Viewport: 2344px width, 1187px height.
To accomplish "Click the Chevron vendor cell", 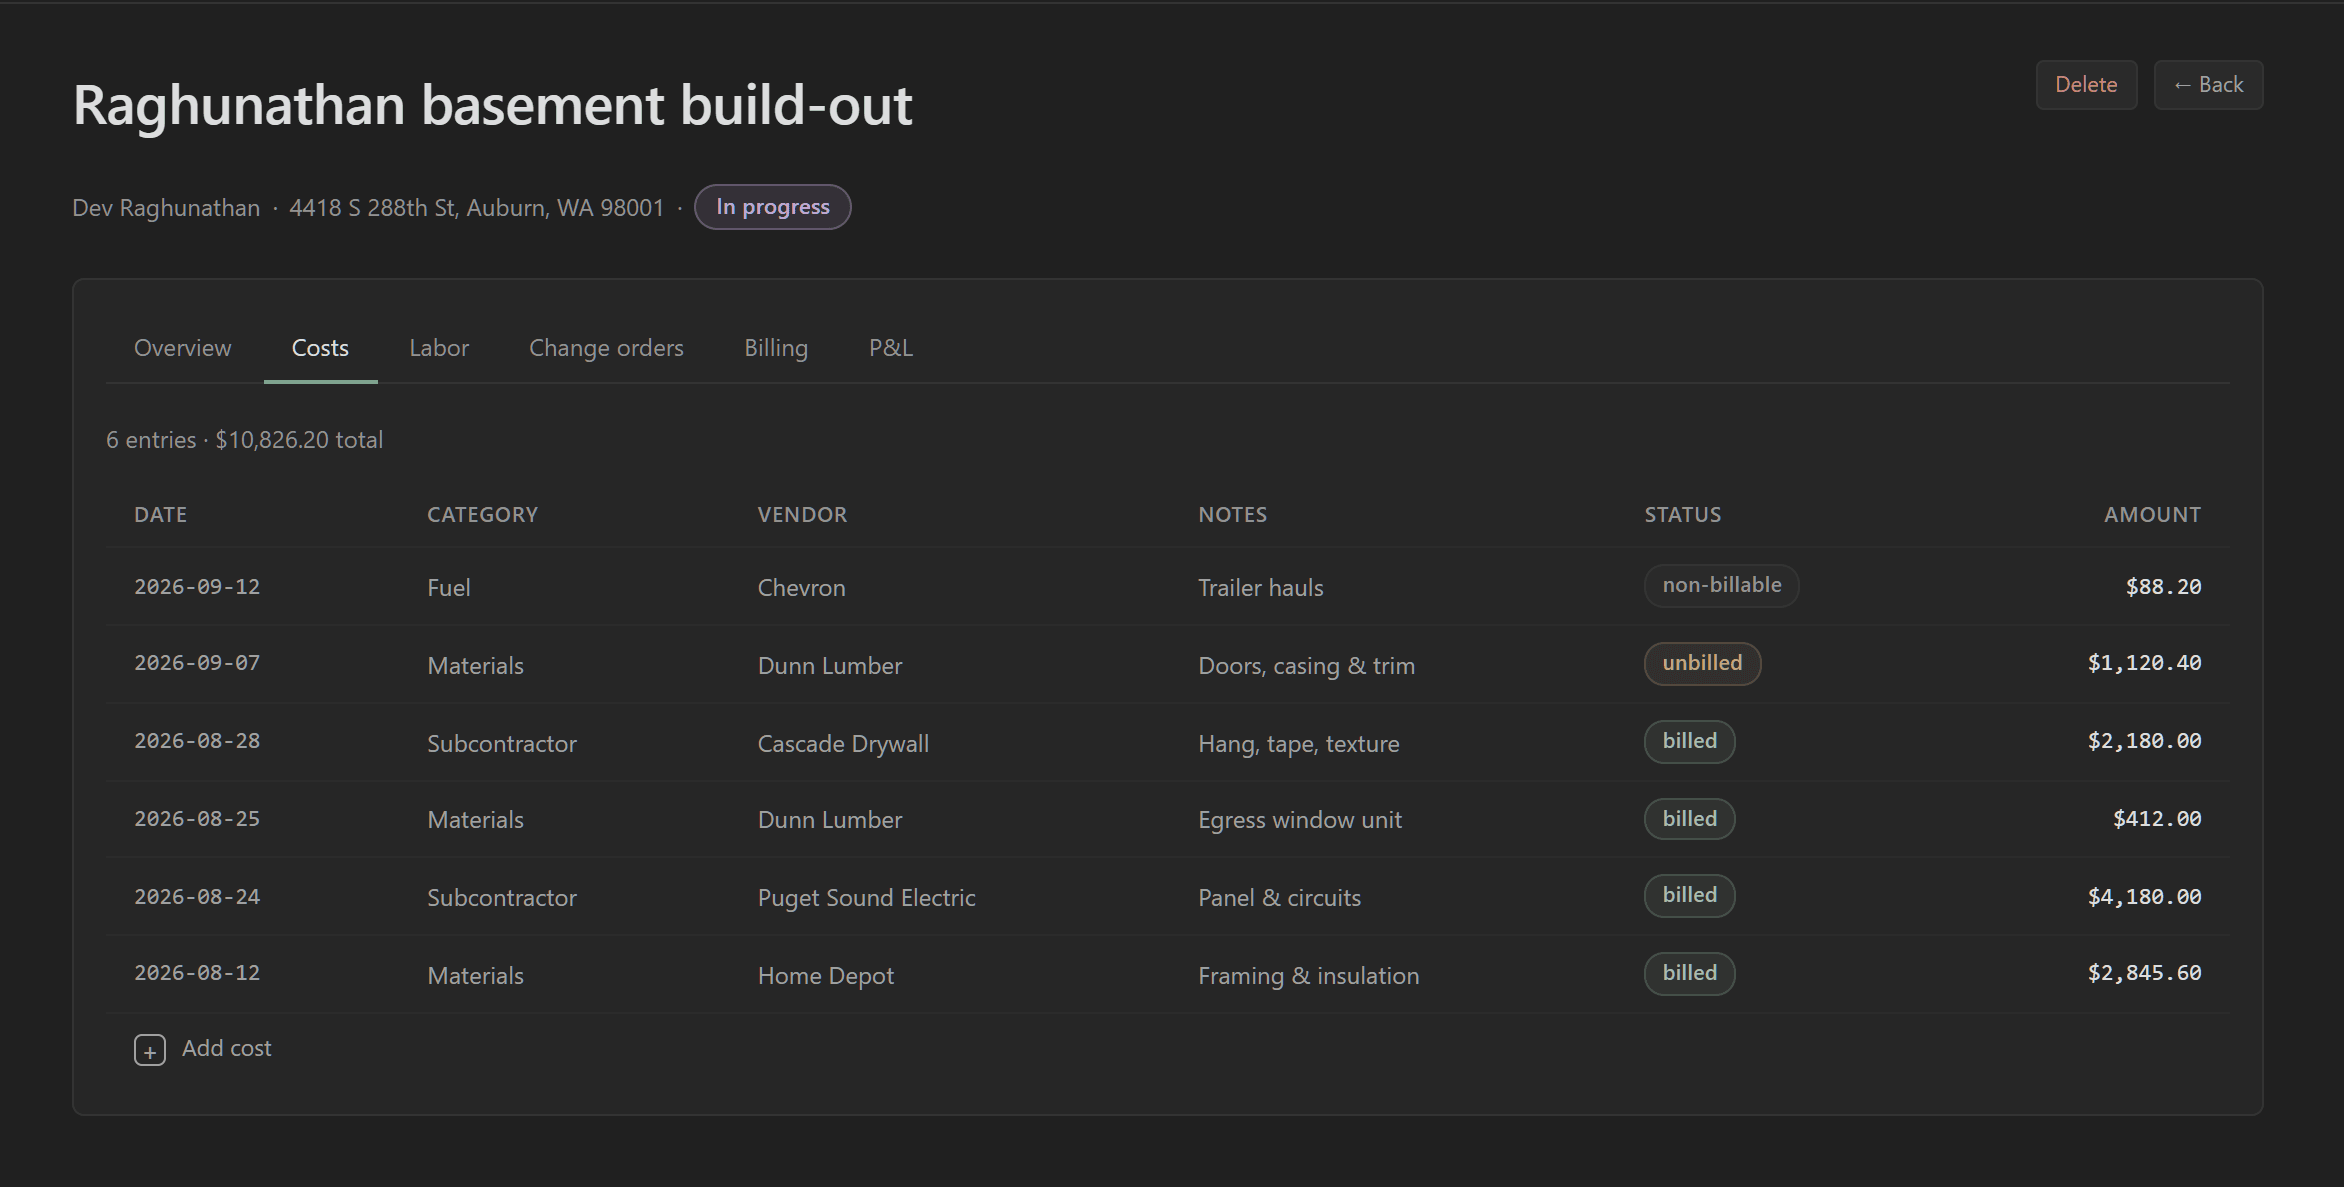I will coord(801,588).
